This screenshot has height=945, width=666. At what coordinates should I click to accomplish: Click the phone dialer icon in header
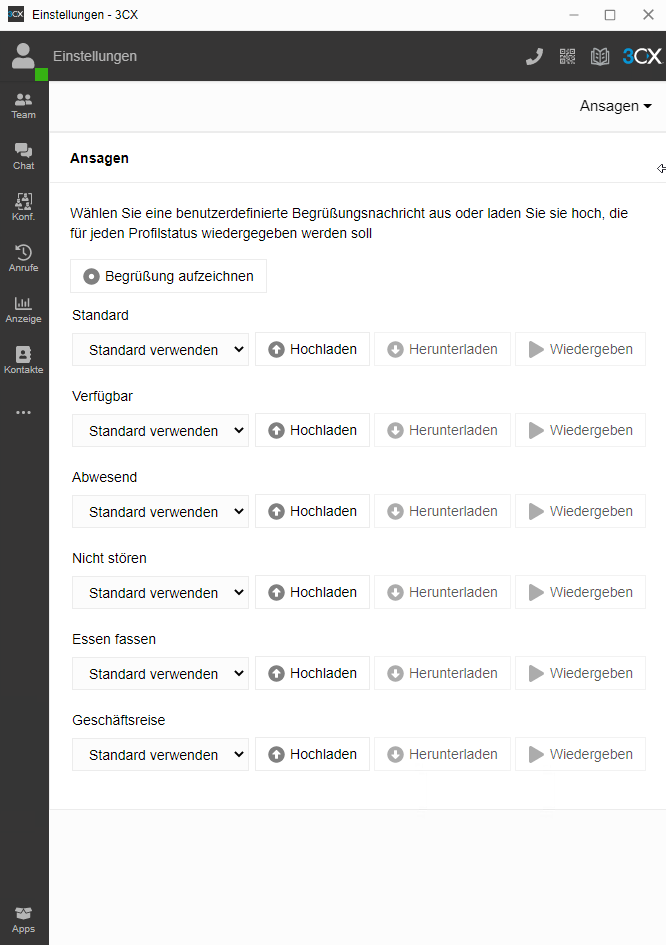534,56
